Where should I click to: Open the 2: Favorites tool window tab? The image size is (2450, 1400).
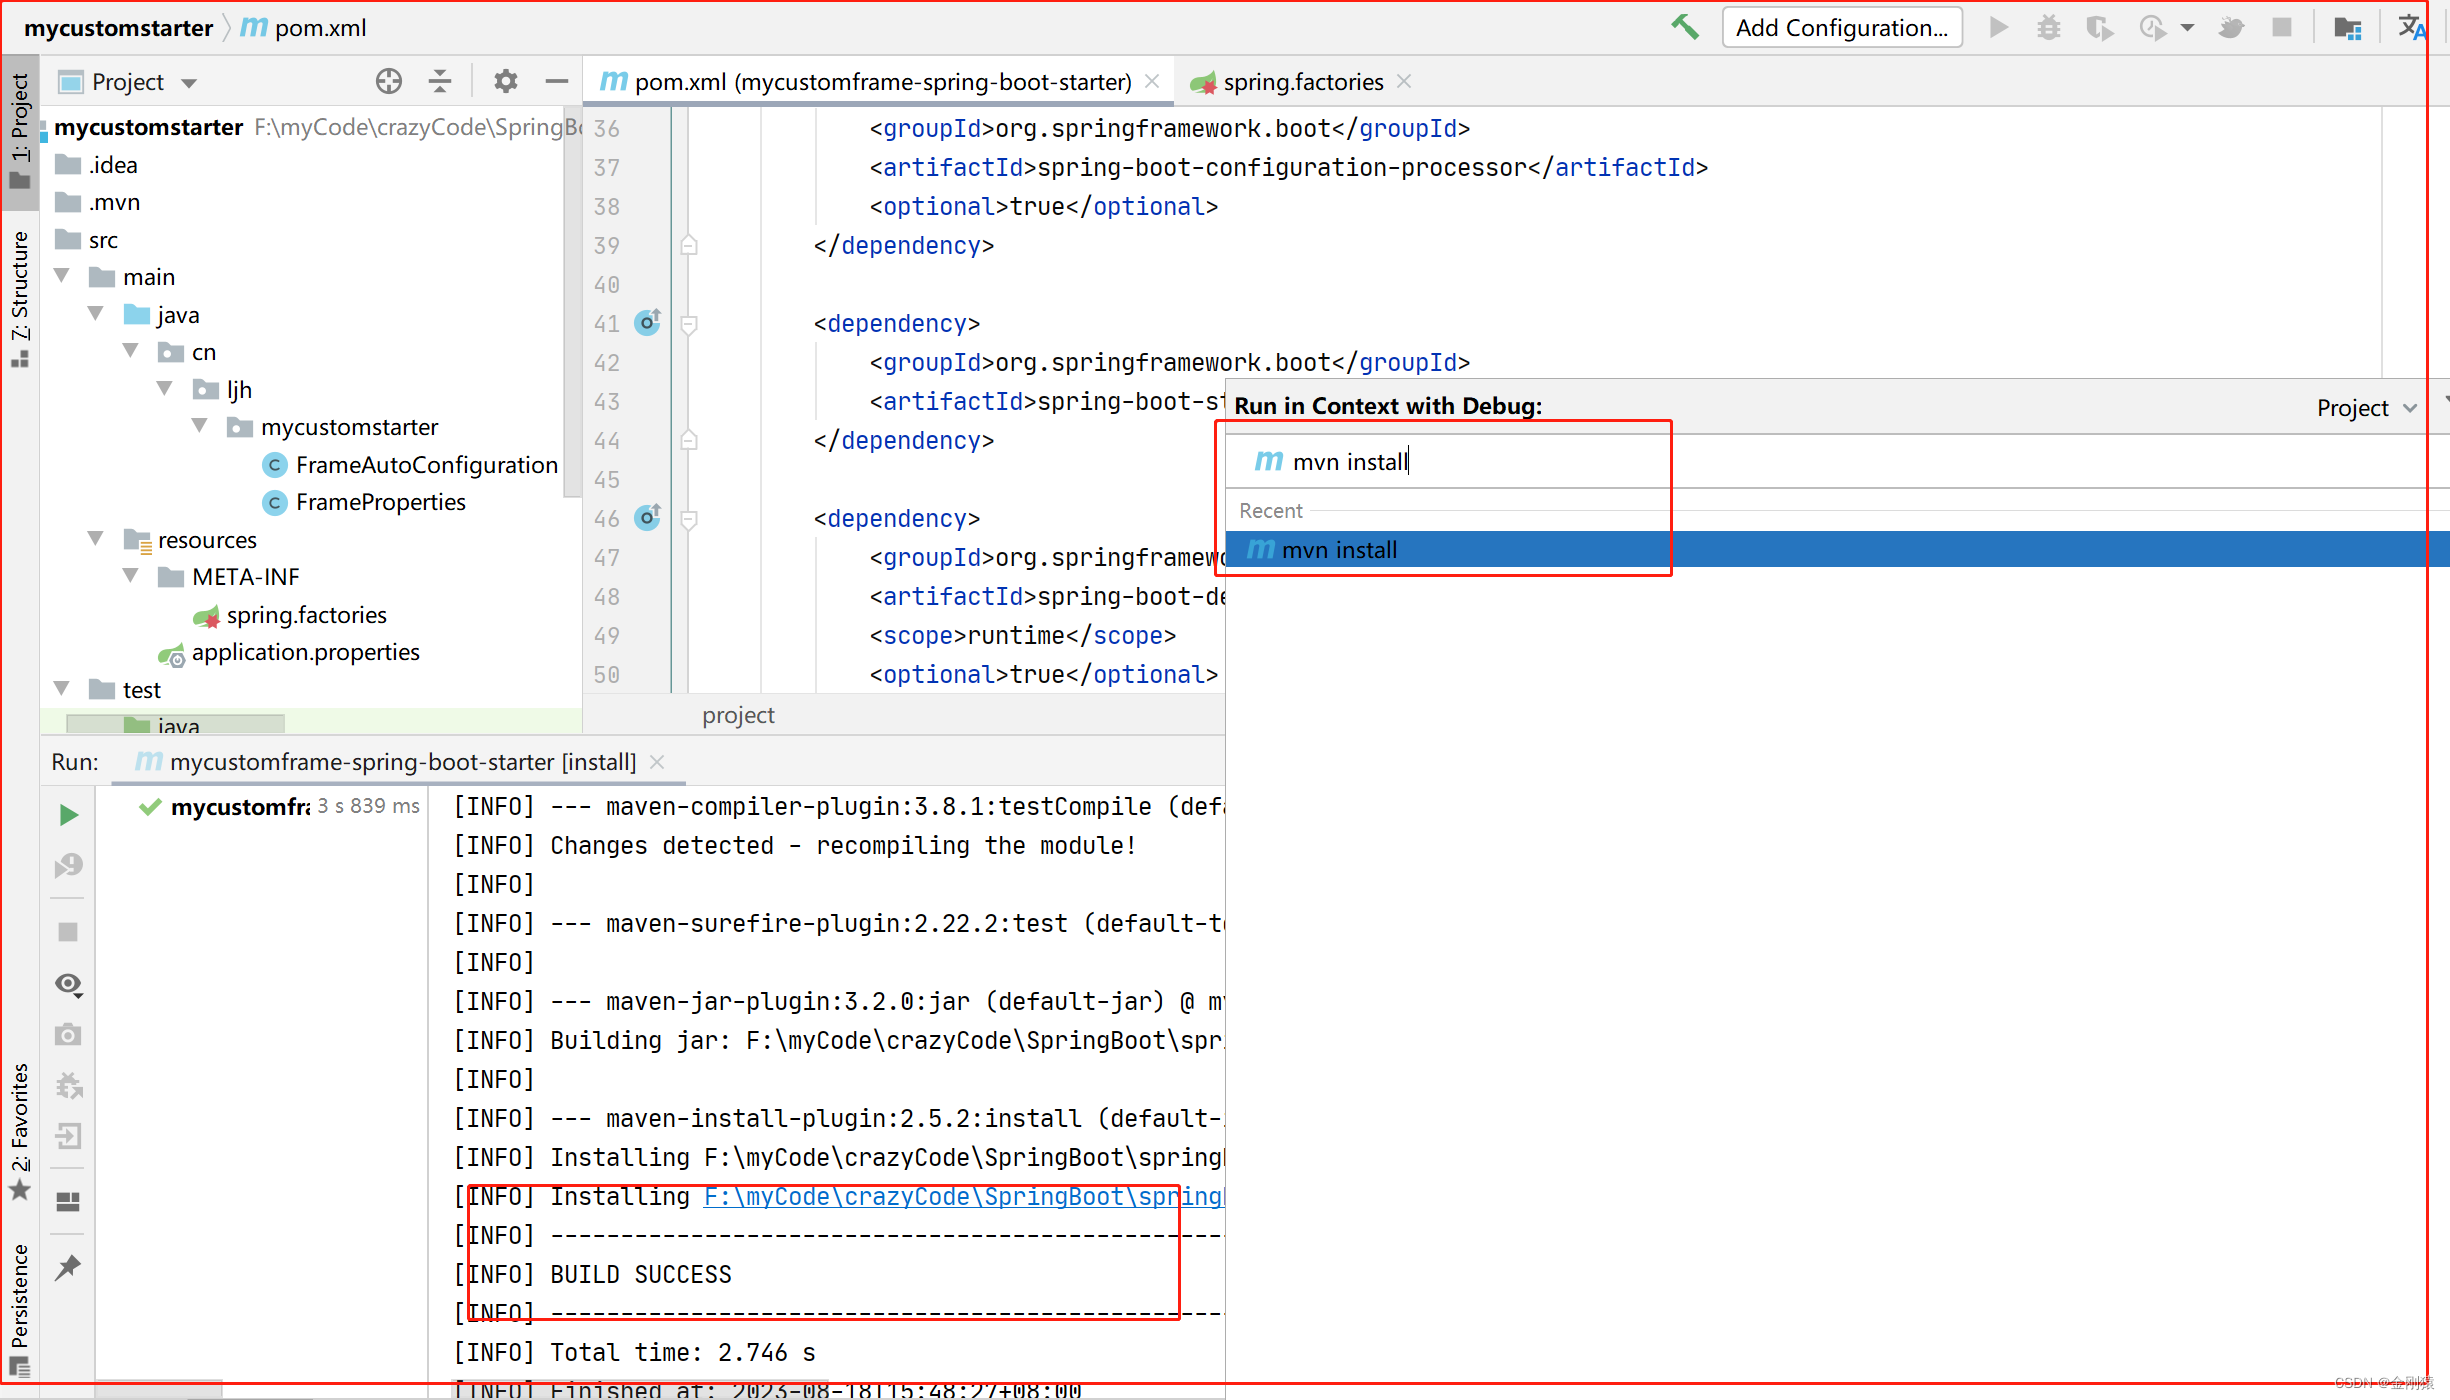(19, 1130)
